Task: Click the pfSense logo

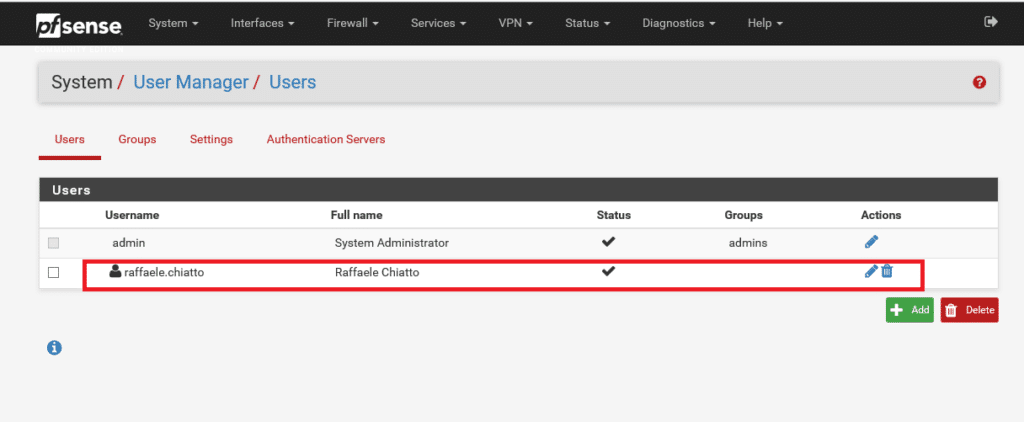Action: click(79, 25)
